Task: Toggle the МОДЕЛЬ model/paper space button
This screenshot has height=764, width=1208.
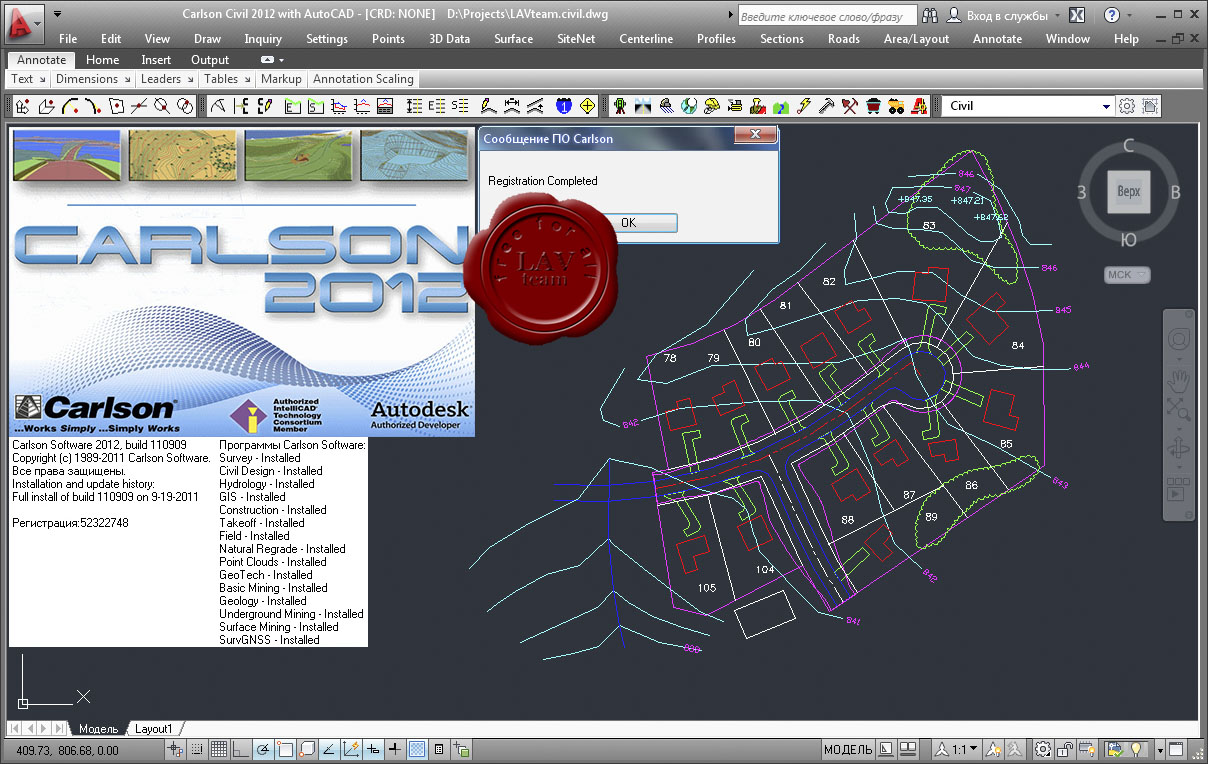Action: 848,749
